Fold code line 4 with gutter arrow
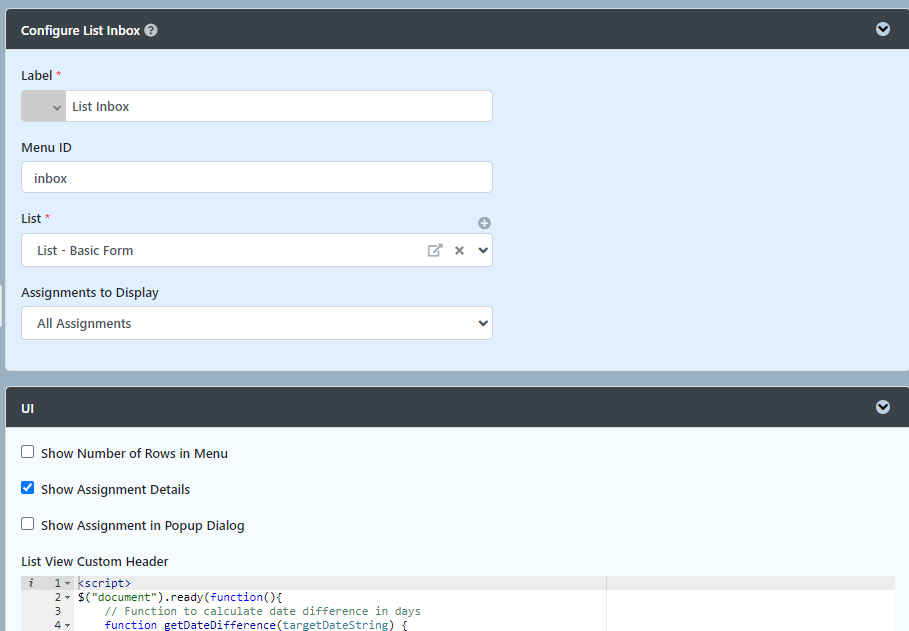Screen dimensions: 909x631 [68, 625]
